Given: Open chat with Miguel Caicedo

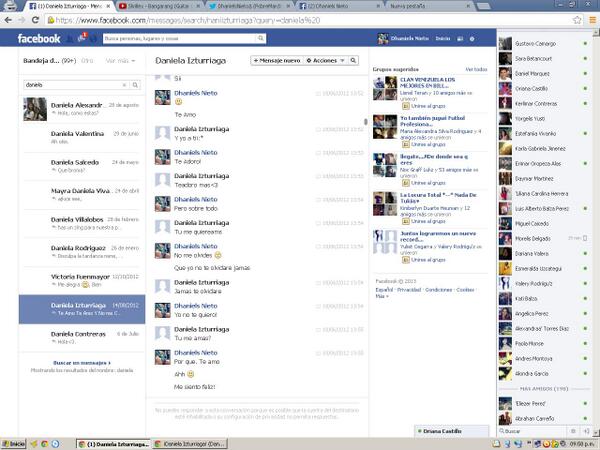Looking at the screenshot, I should tap(544, 223).
